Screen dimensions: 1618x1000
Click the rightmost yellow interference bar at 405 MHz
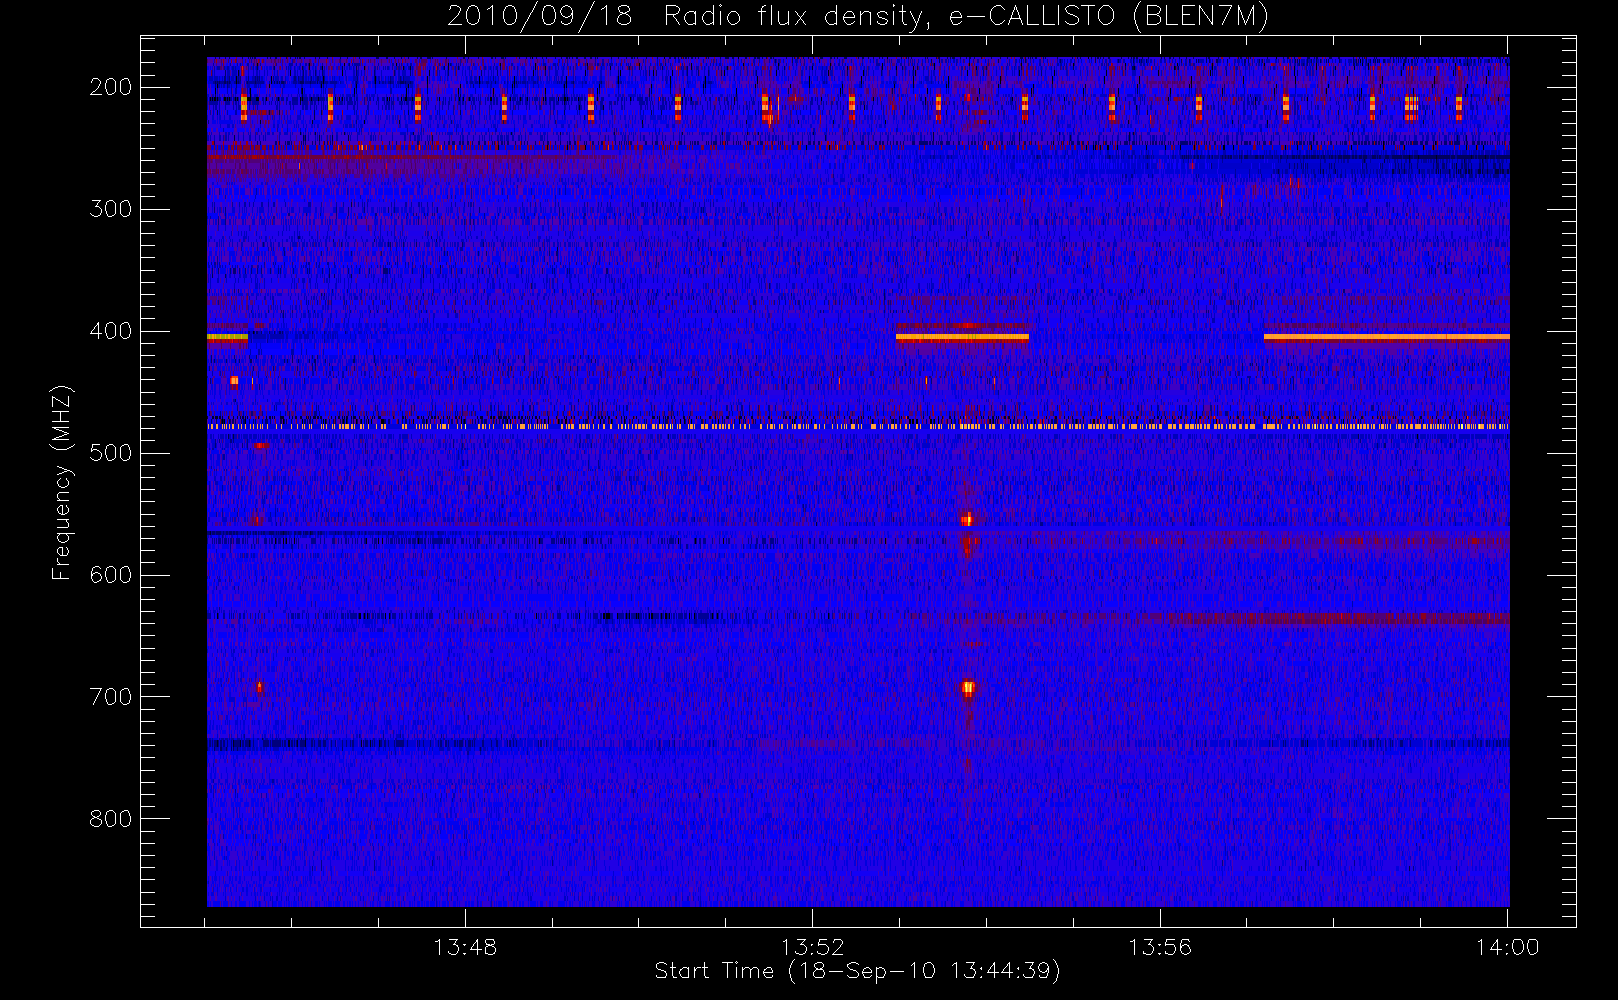pyautogui.click(x=1387, y=337)
